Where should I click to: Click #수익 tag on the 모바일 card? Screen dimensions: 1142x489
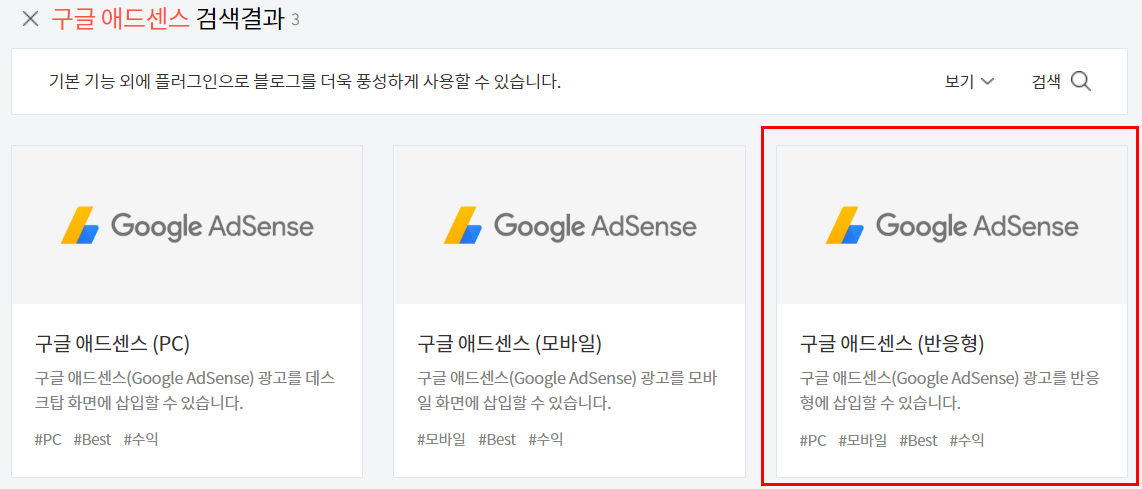point(546,439)
